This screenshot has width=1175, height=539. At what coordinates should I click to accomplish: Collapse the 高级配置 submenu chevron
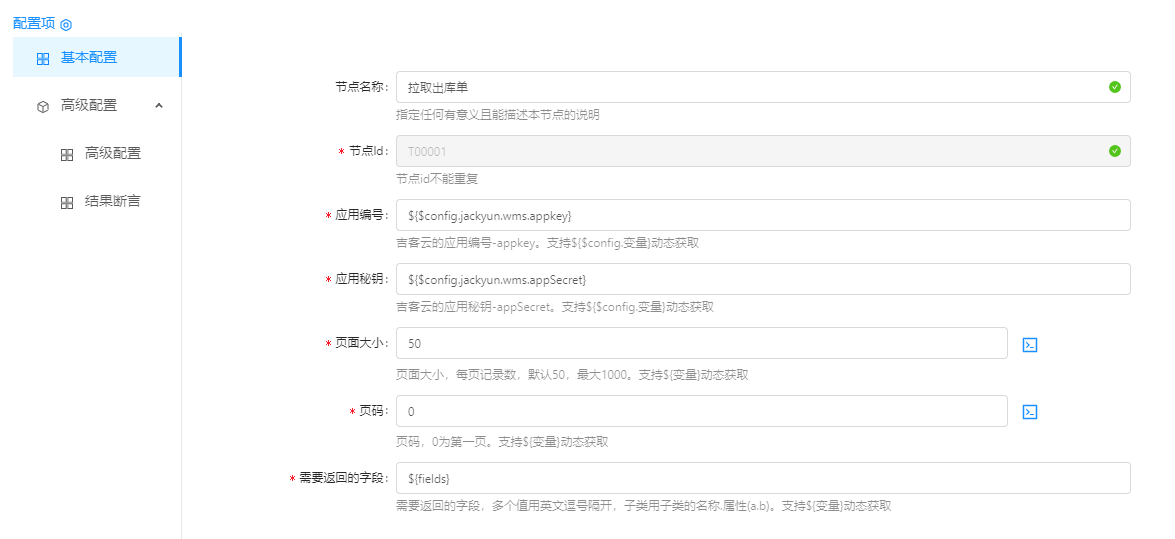(x=158, y=105)
